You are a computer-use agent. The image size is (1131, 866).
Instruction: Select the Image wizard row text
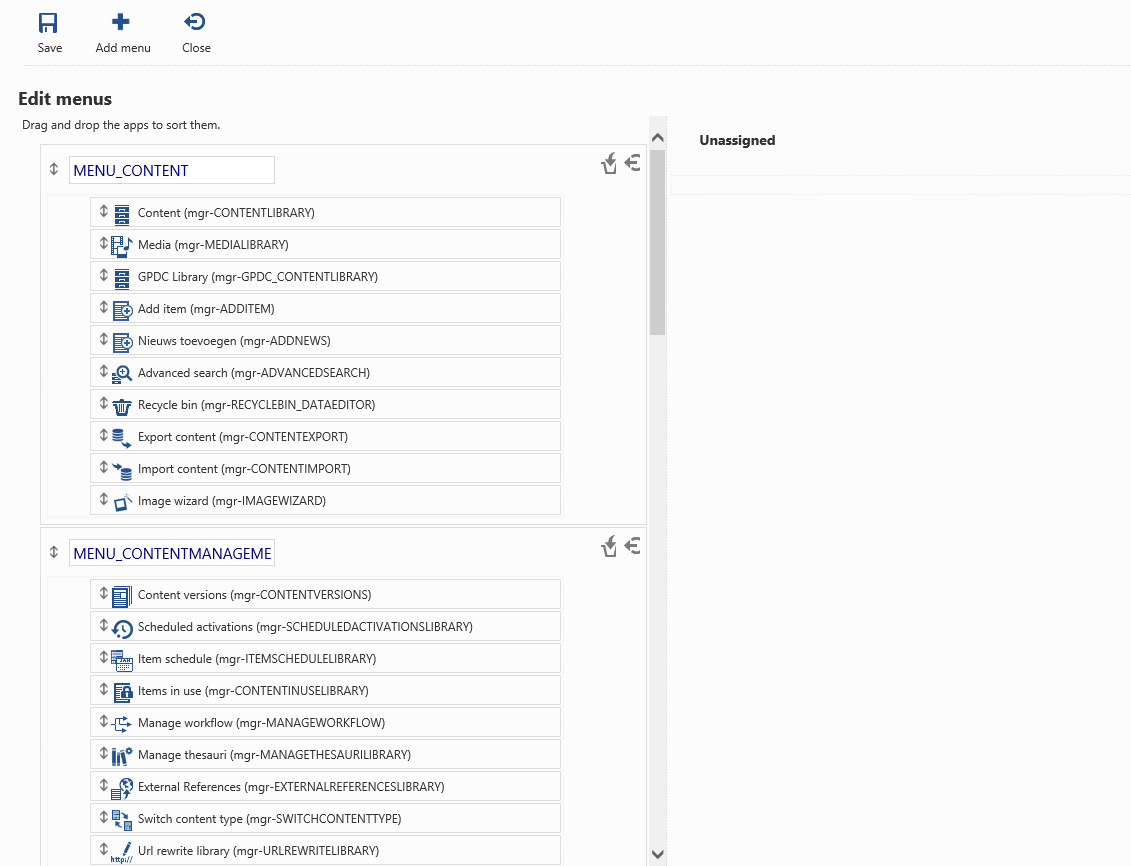coord(232,500)
